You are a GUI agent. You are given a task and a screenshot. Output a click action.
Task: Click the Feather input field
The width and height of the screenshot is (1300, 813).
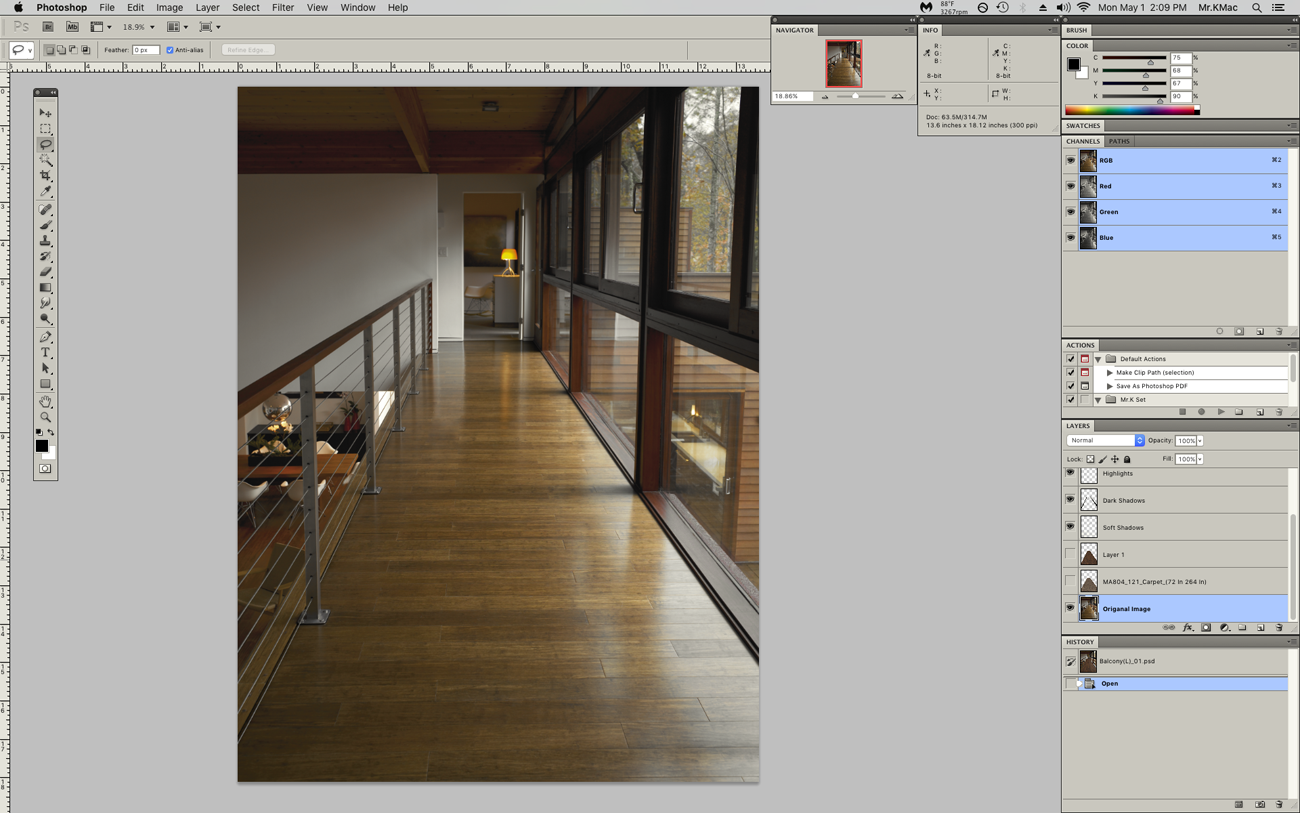pyautogui.click(x=146, y=50)
